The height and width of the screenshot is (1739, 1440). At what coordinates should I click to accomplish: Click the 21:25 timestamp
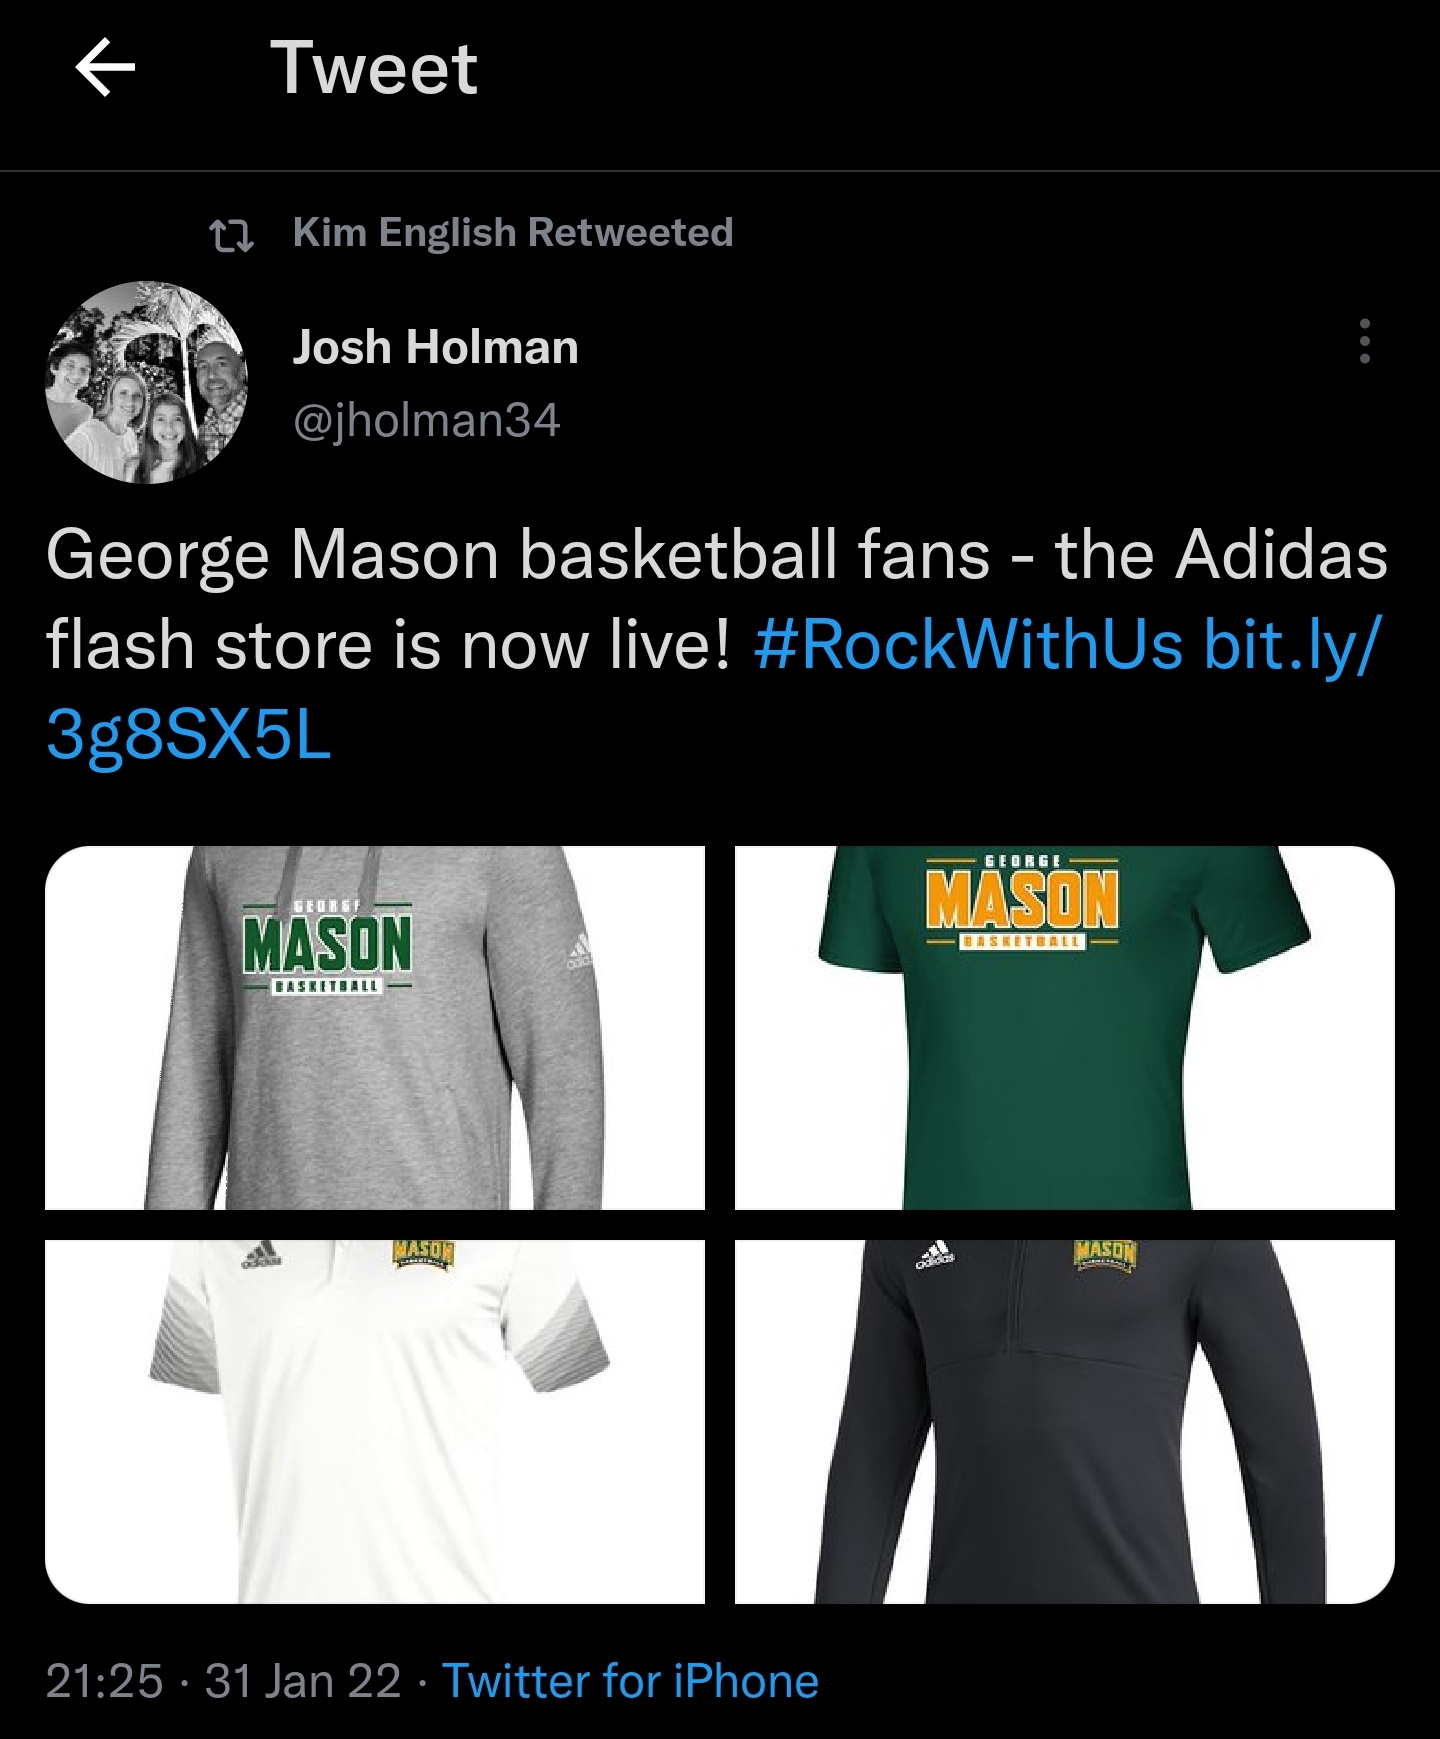click(104, 1681)
